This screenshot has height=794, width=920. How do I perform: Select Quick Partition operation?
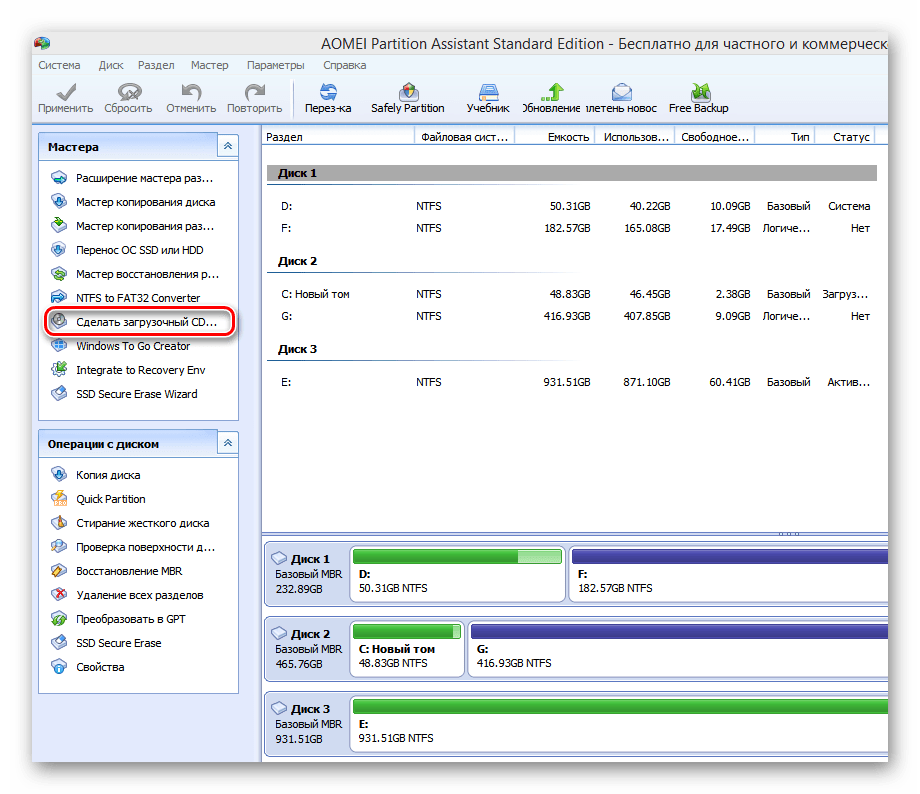pos(110,499)
